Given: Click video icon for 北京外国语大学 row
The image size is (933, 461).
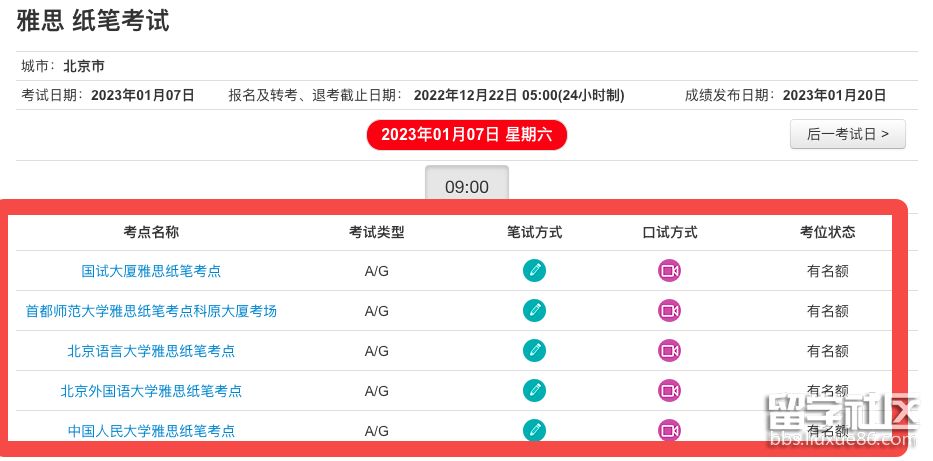Looking at the screenshot, I should pyautogui.click(x=669, y=390).
